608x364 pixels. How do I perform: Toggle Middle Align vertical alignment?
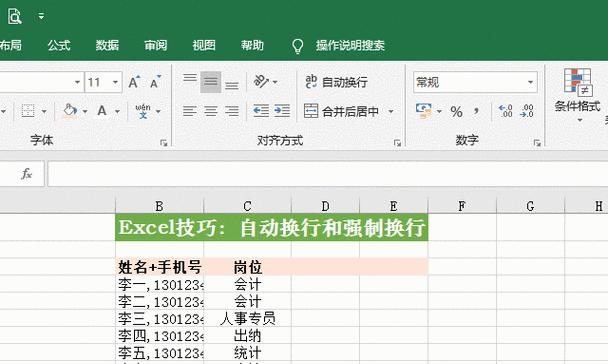211,82
